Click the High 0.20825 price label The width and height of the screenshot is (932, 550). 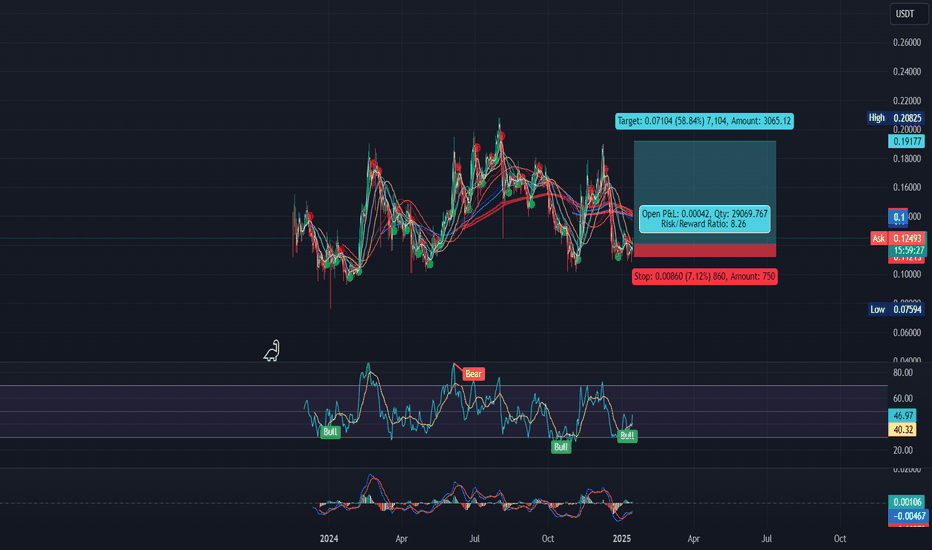click(896, 118)
